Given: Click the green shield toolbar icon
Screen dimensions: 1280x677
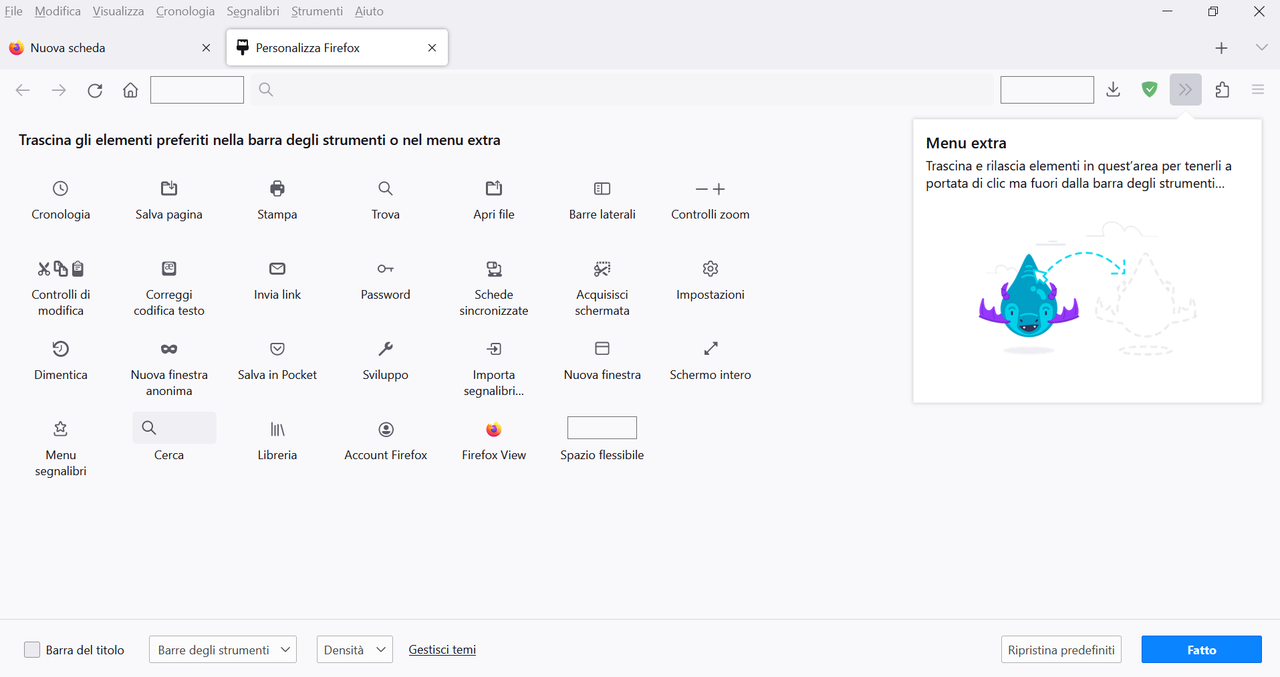Looking at the screenshot, I should coord(1150,90).
